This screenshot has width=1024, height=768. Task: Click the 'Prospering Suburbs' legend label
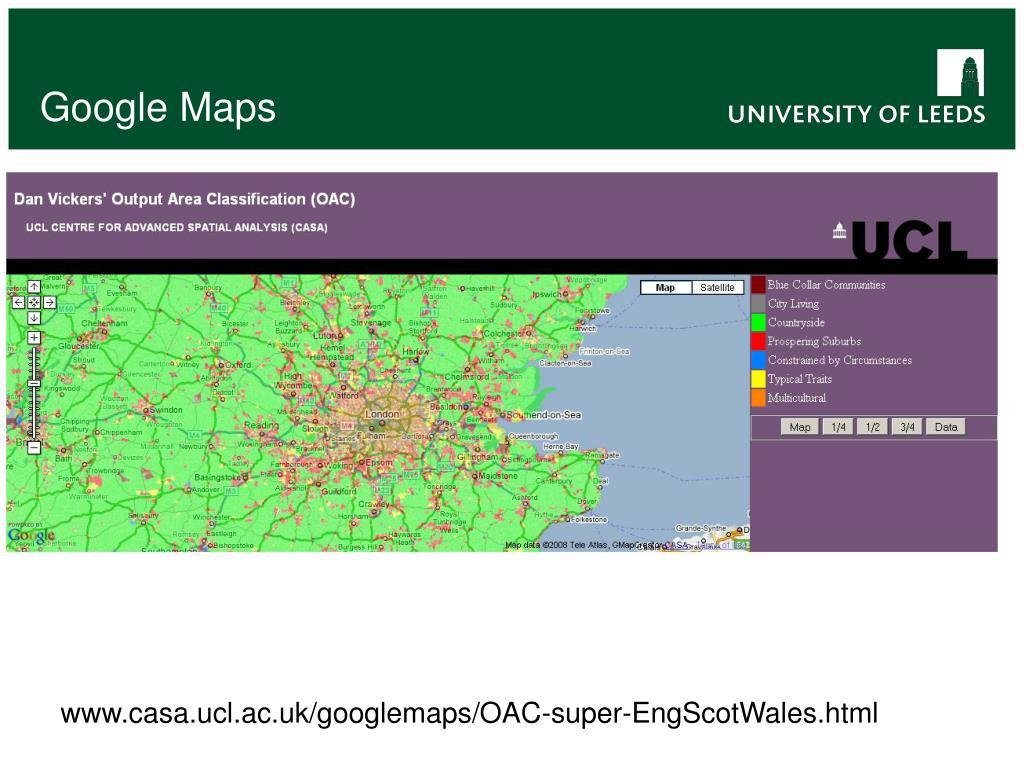tap(814, 341)
